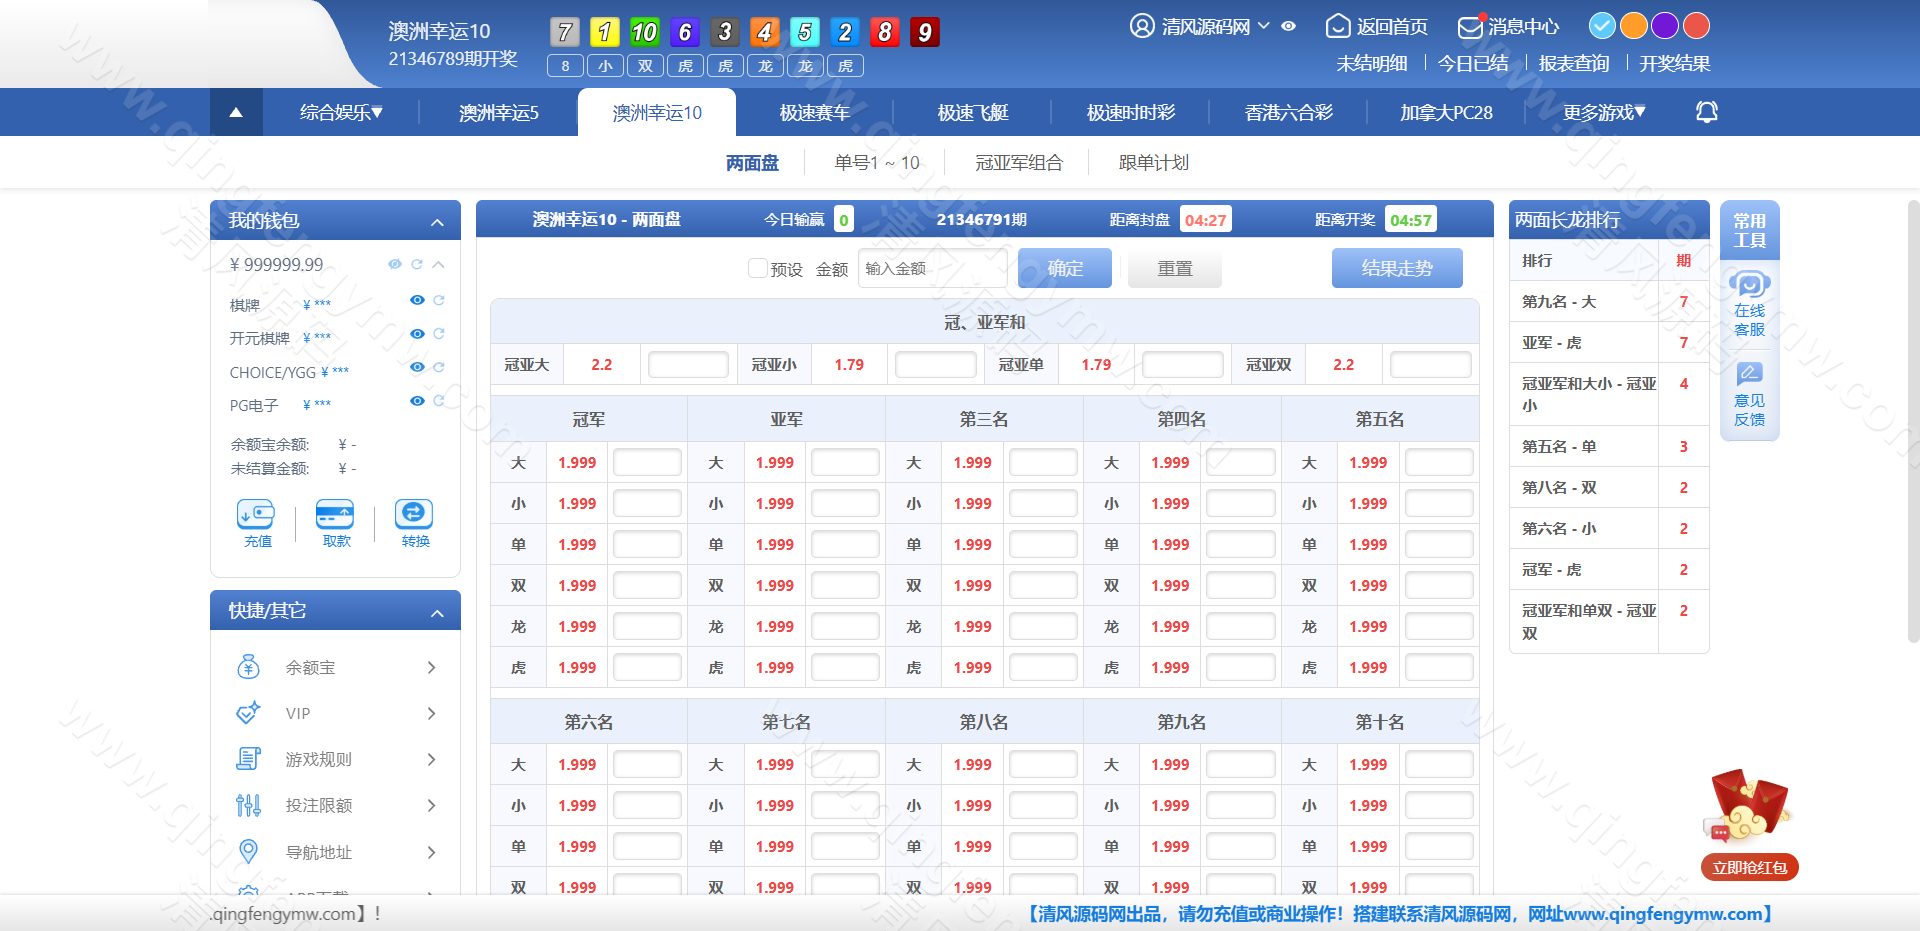
Task: Collapse the 快捷/其它 panel
Action: coord(437,612)
